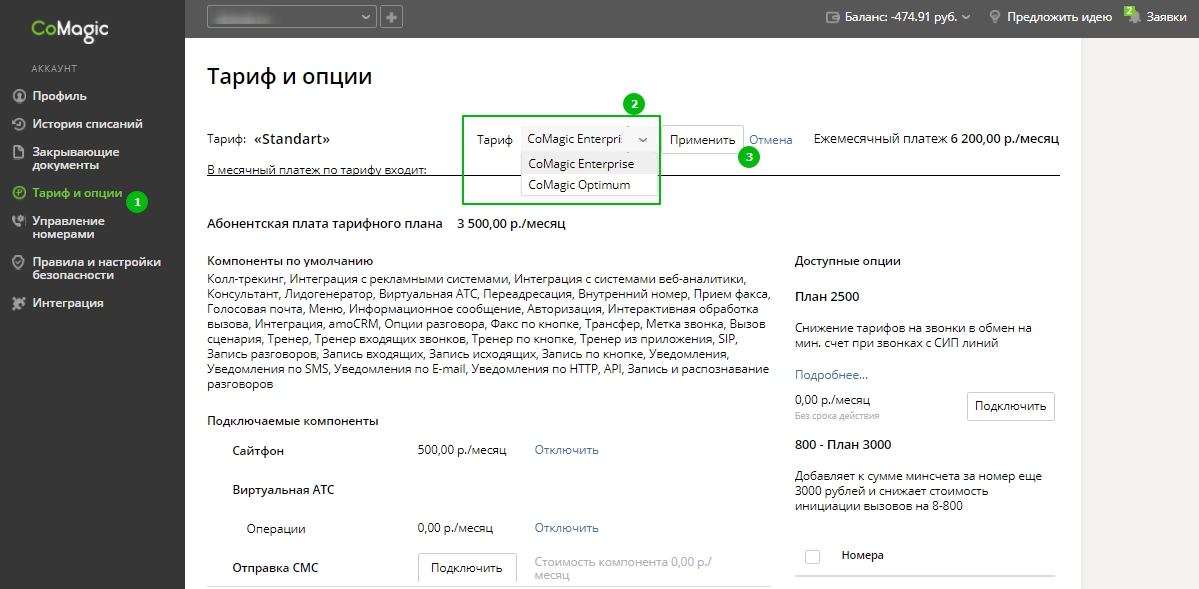Image resolution: width=1199 pixels, height=589 pixels.
Task: Click Отключить for Операции
Action: 567,528
